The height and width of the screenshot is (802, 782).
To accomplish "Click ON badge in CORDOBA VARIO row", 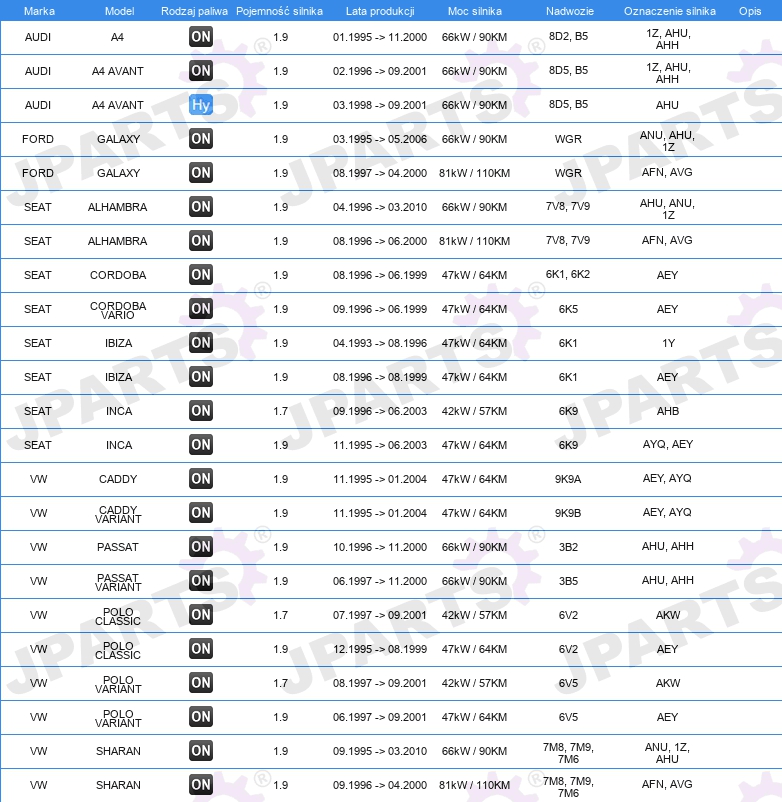I will tap(200, 309).
